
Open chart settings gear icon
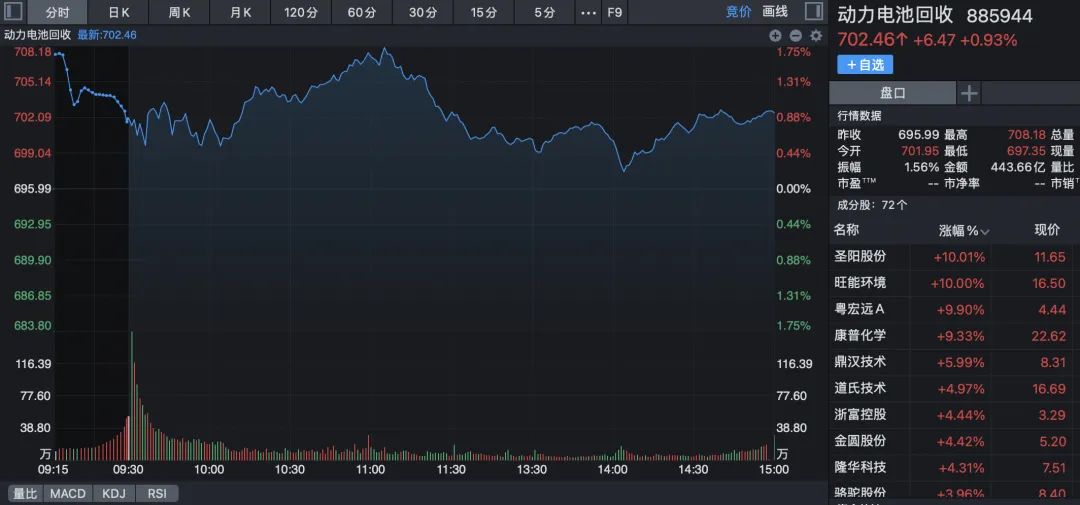[x=816, y=36]
